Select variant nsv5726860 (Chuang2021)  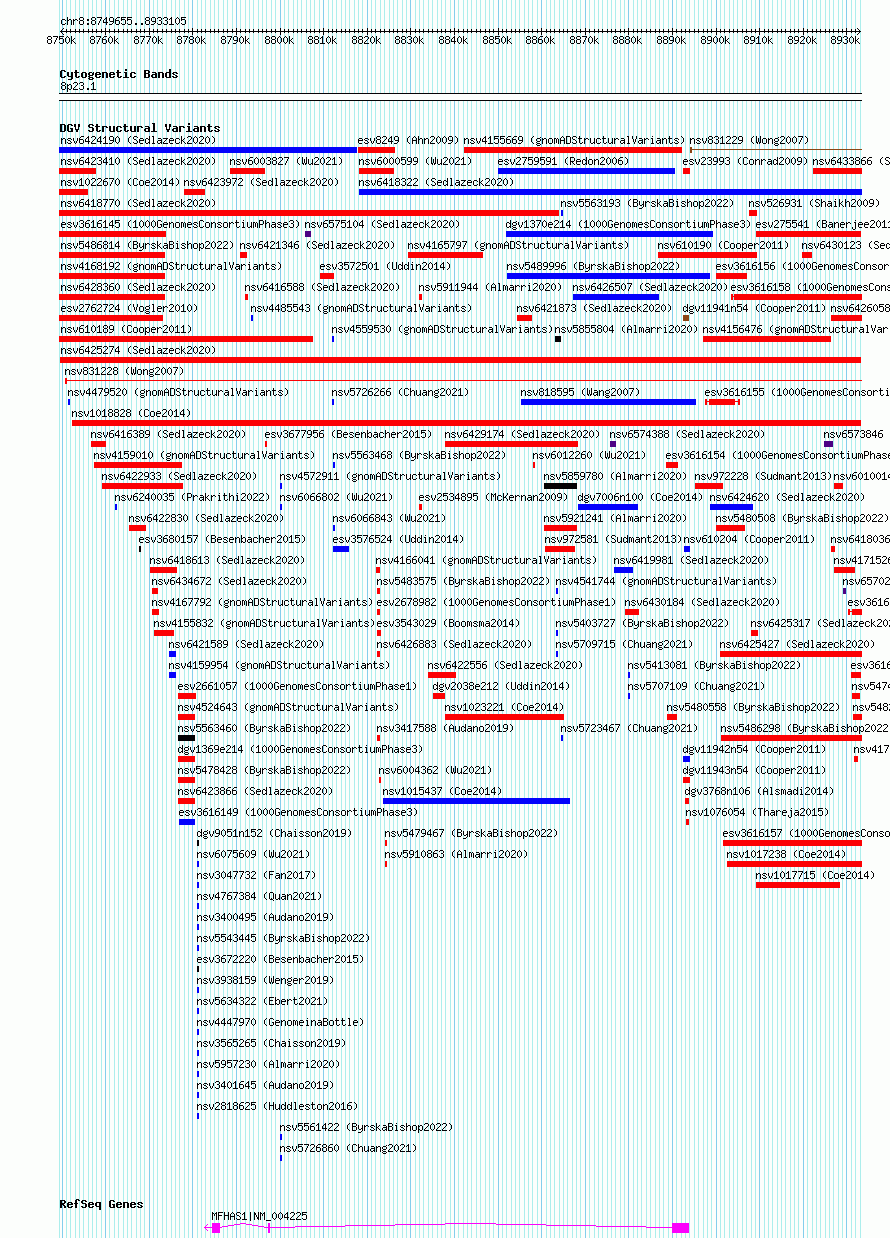click(x=348, y=1148)
